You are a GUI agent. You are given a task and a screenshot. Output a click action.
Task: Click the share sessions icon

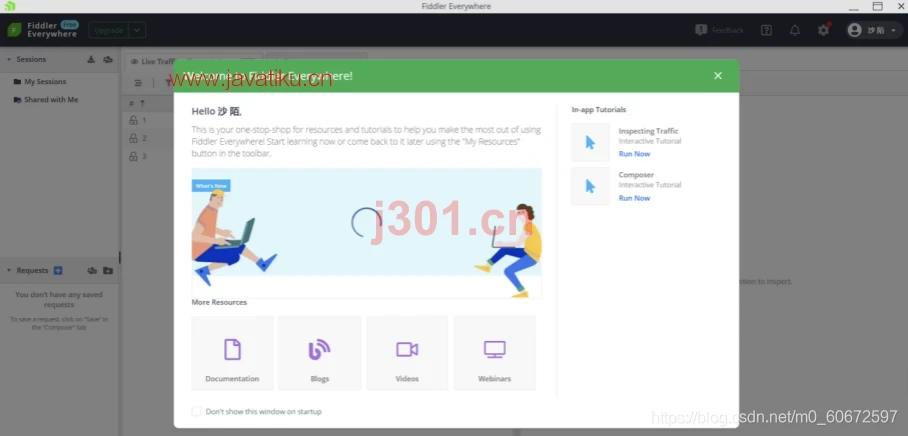pyautogui.click(x=108, y=60)
